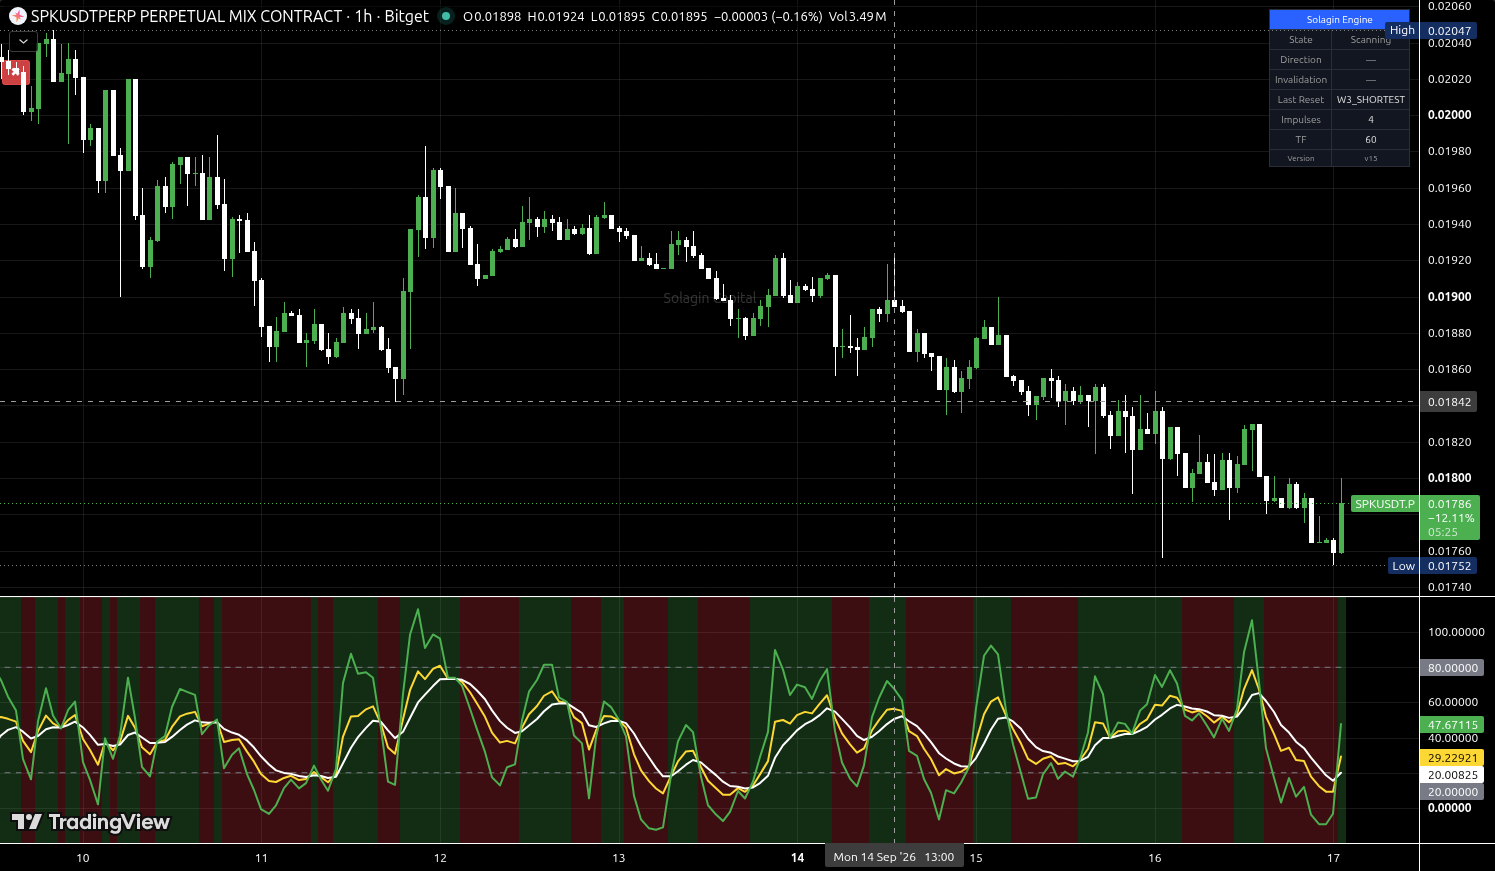Image resolution: width=1495 pixels, height=871 pixels.
Task: Click the 0.01786 current price box
Action: pos(1449,518)
